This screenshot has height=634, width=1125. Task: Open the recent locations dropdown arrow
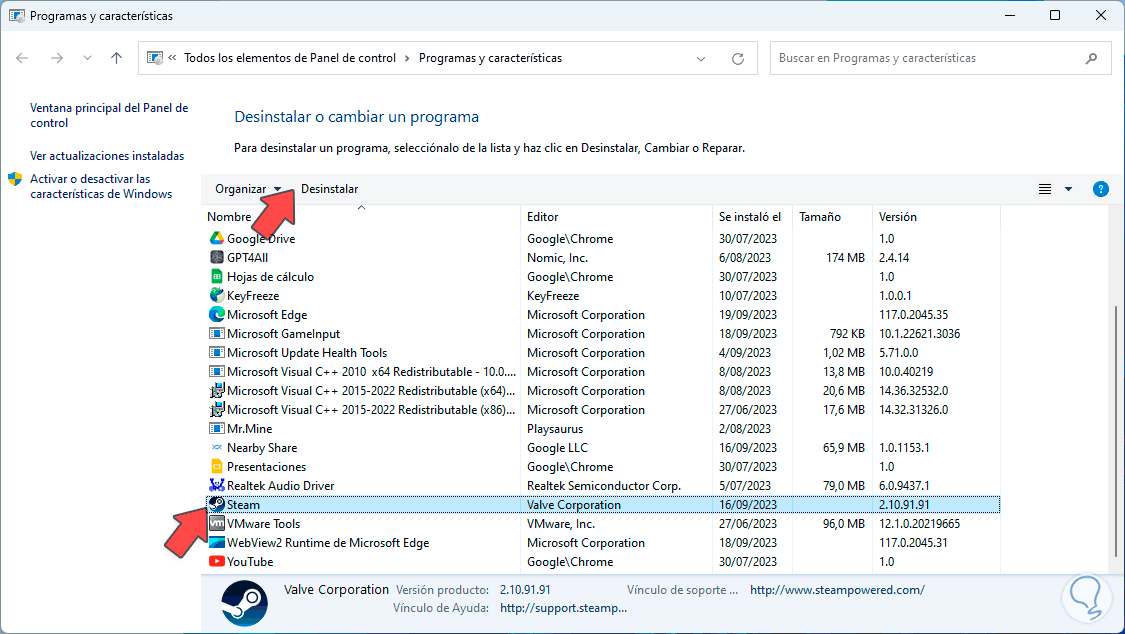tap(87, 58)
